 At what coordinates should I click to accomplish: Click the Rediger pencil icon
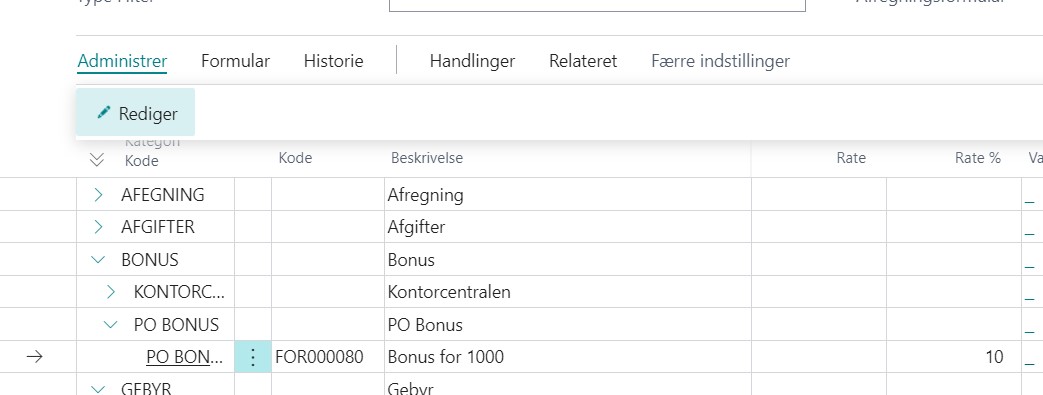click(x=103, y=112)
